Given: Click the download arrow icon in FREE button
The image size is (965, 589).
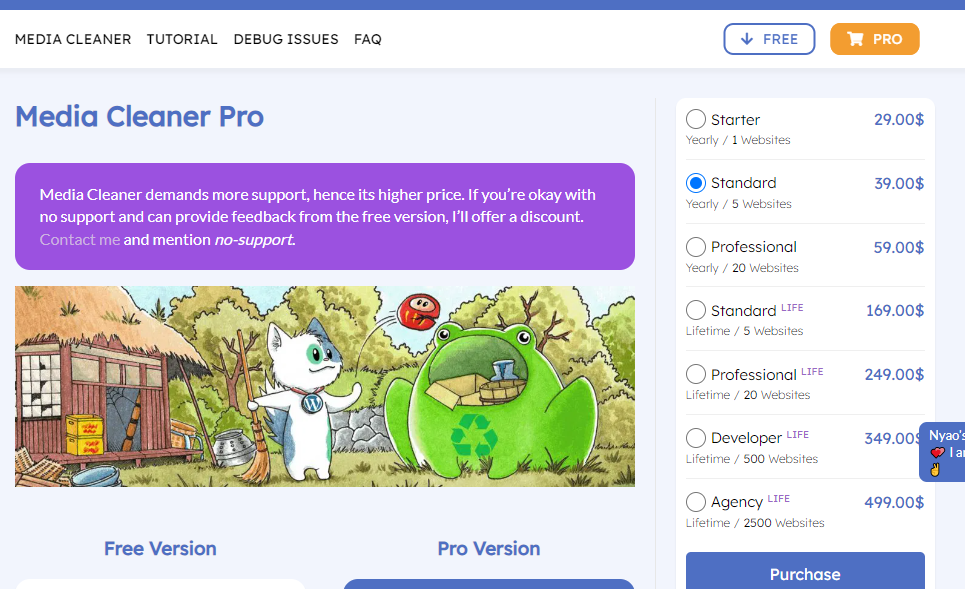Looking at the screenshot, I should (x=746, y=39).
